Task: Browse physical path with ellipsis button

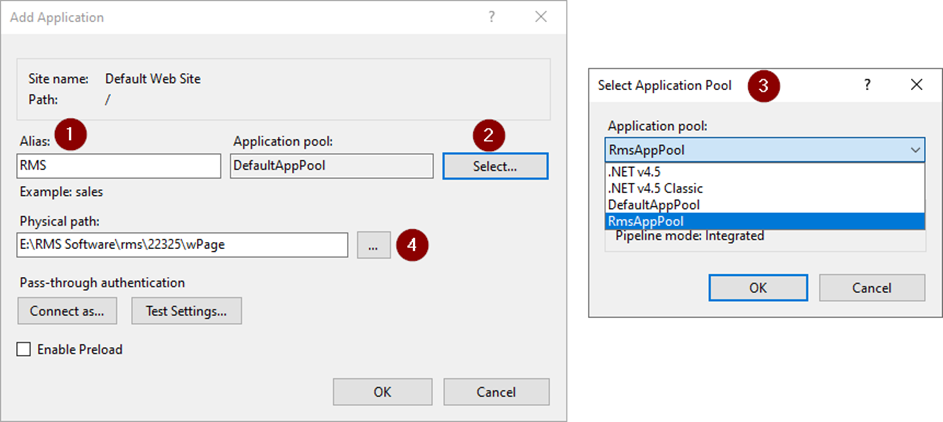Action: 373,245
